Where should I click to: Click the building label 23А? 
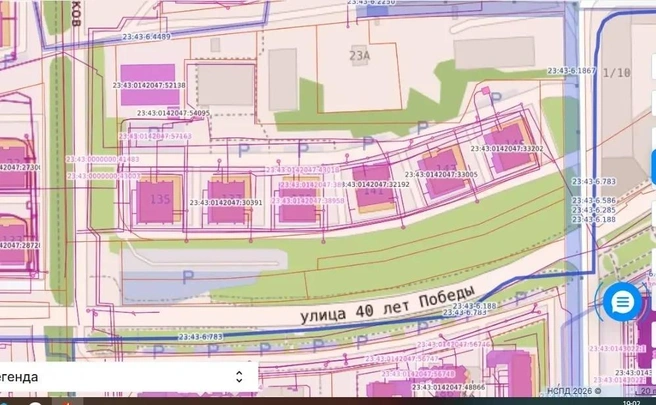pos(359,55)
